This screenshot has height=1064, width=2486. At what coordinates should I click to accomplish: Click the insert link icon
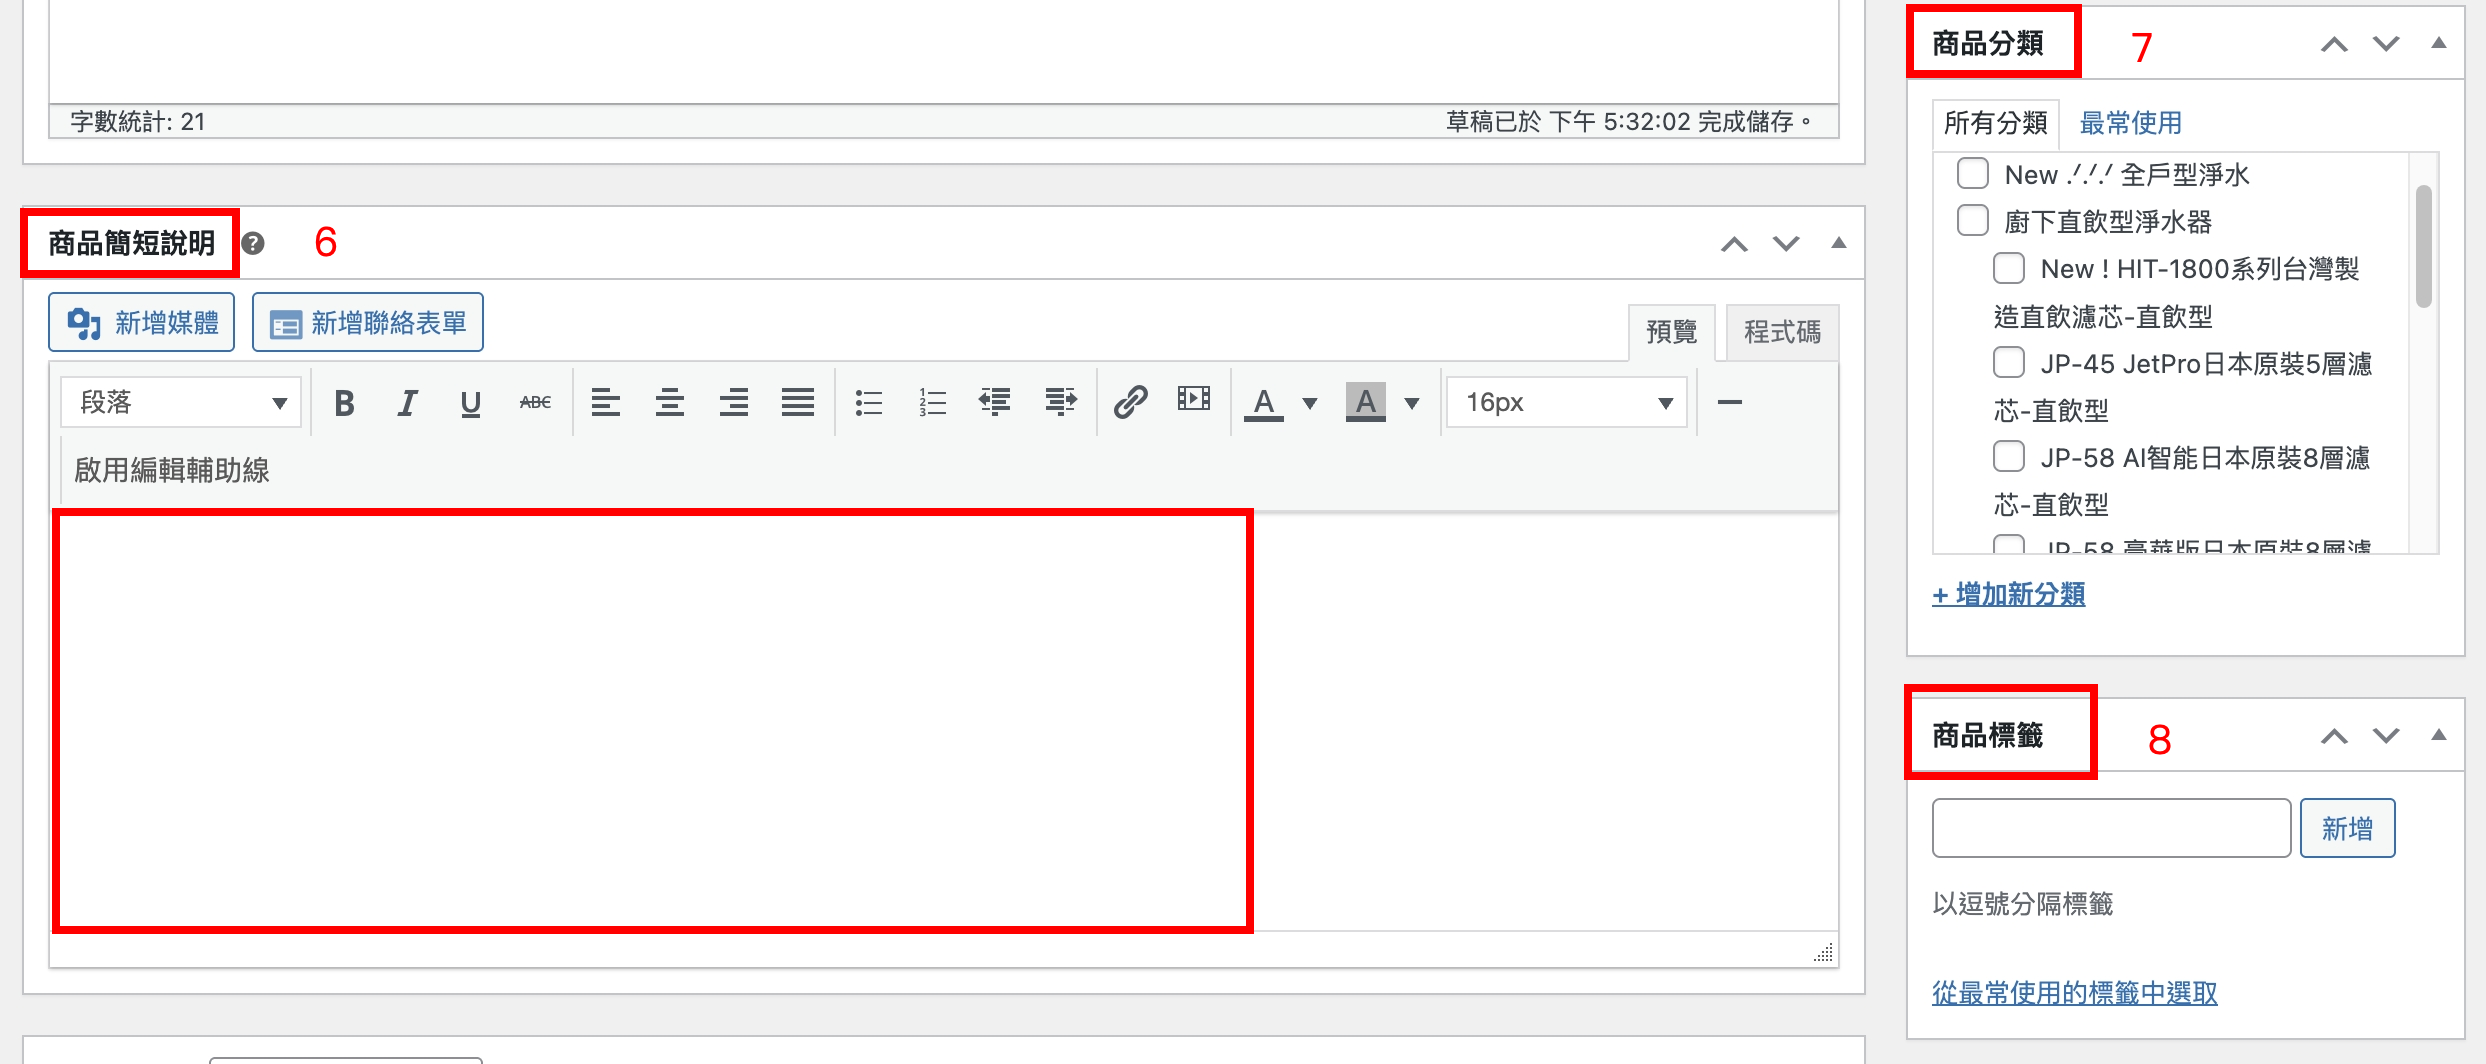(1130, 402)
